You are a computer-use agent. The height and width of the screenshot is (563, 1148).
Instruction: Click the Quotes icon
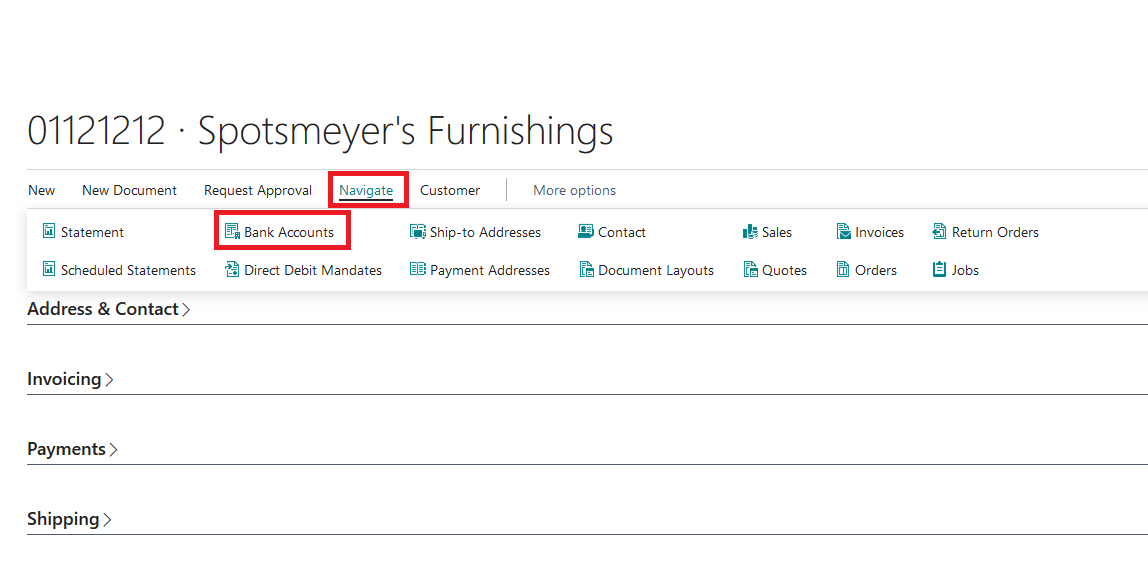coord(750,270)
